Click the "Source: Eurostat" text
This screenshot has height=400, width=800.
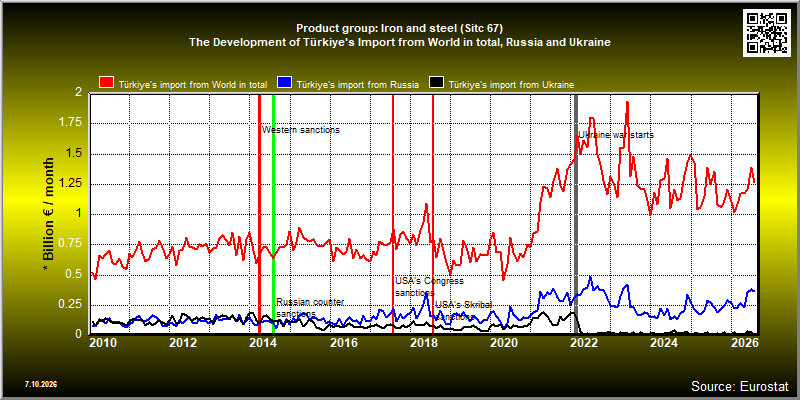click(x=740, y=385)
